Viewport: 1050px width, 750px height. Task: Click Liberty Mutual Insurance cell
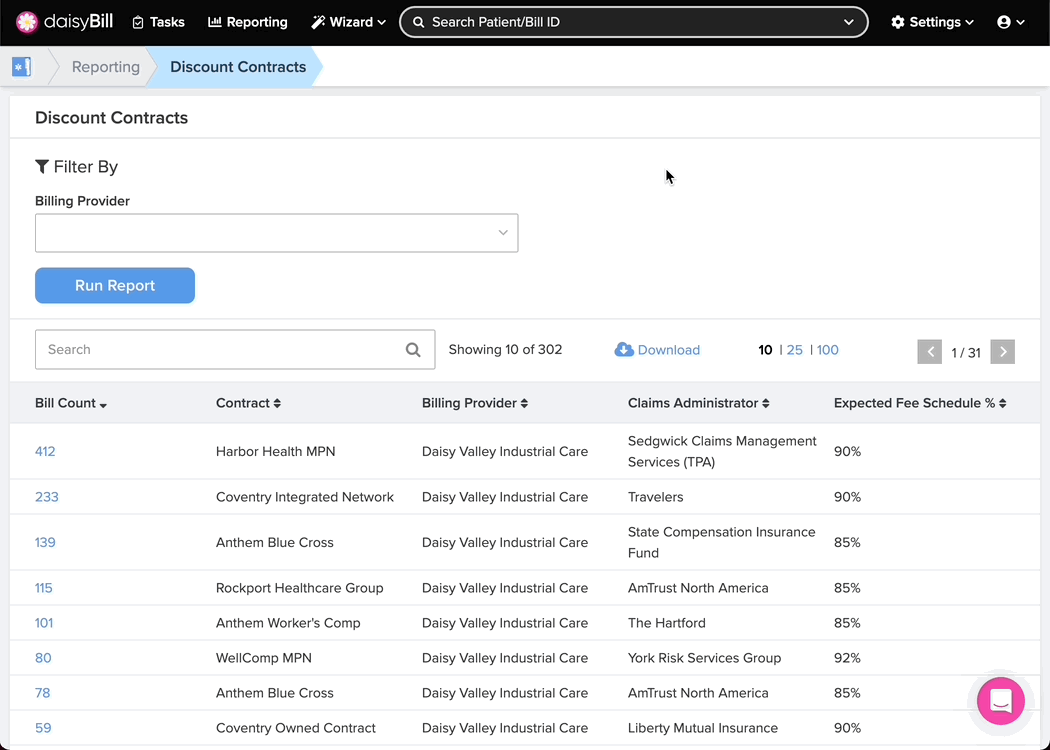702,728
